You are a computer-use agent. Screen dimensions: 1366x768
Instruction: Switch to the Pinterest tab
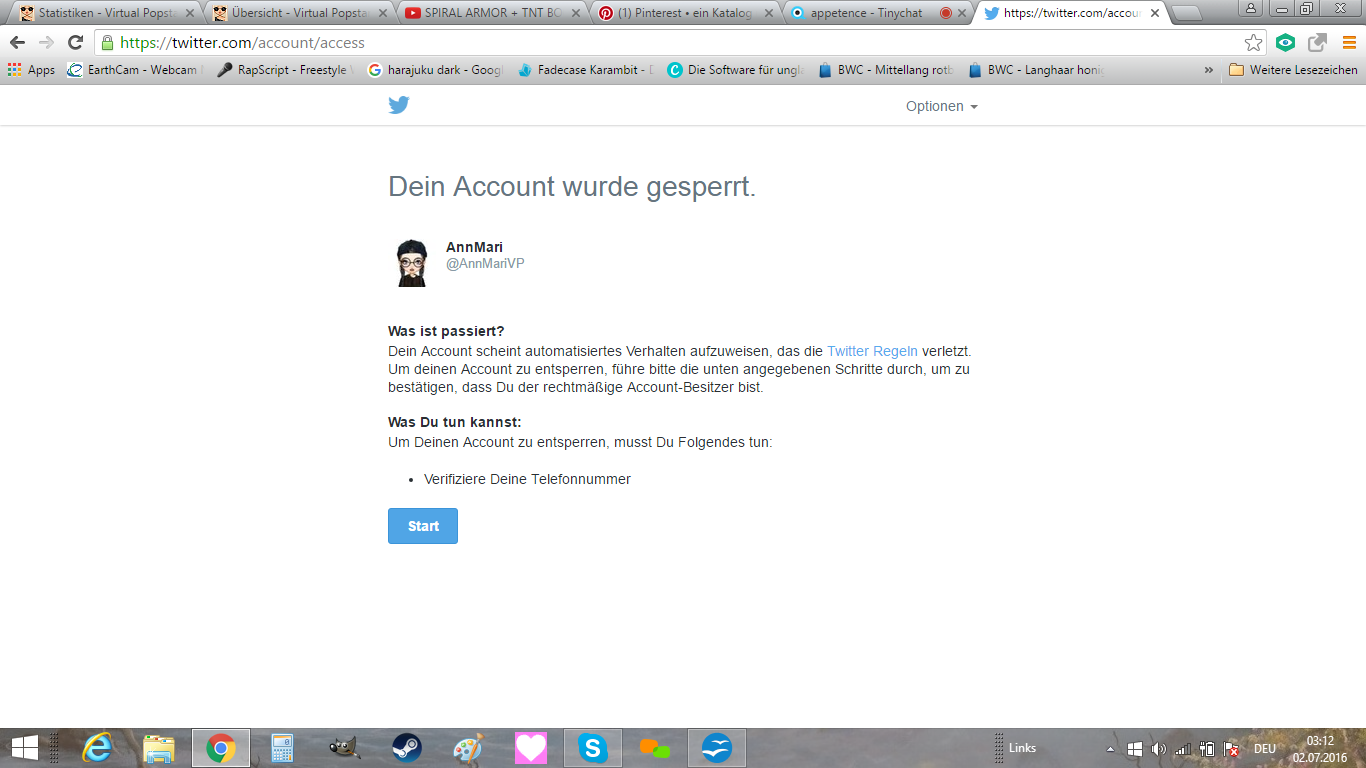[x=684, y=13]
